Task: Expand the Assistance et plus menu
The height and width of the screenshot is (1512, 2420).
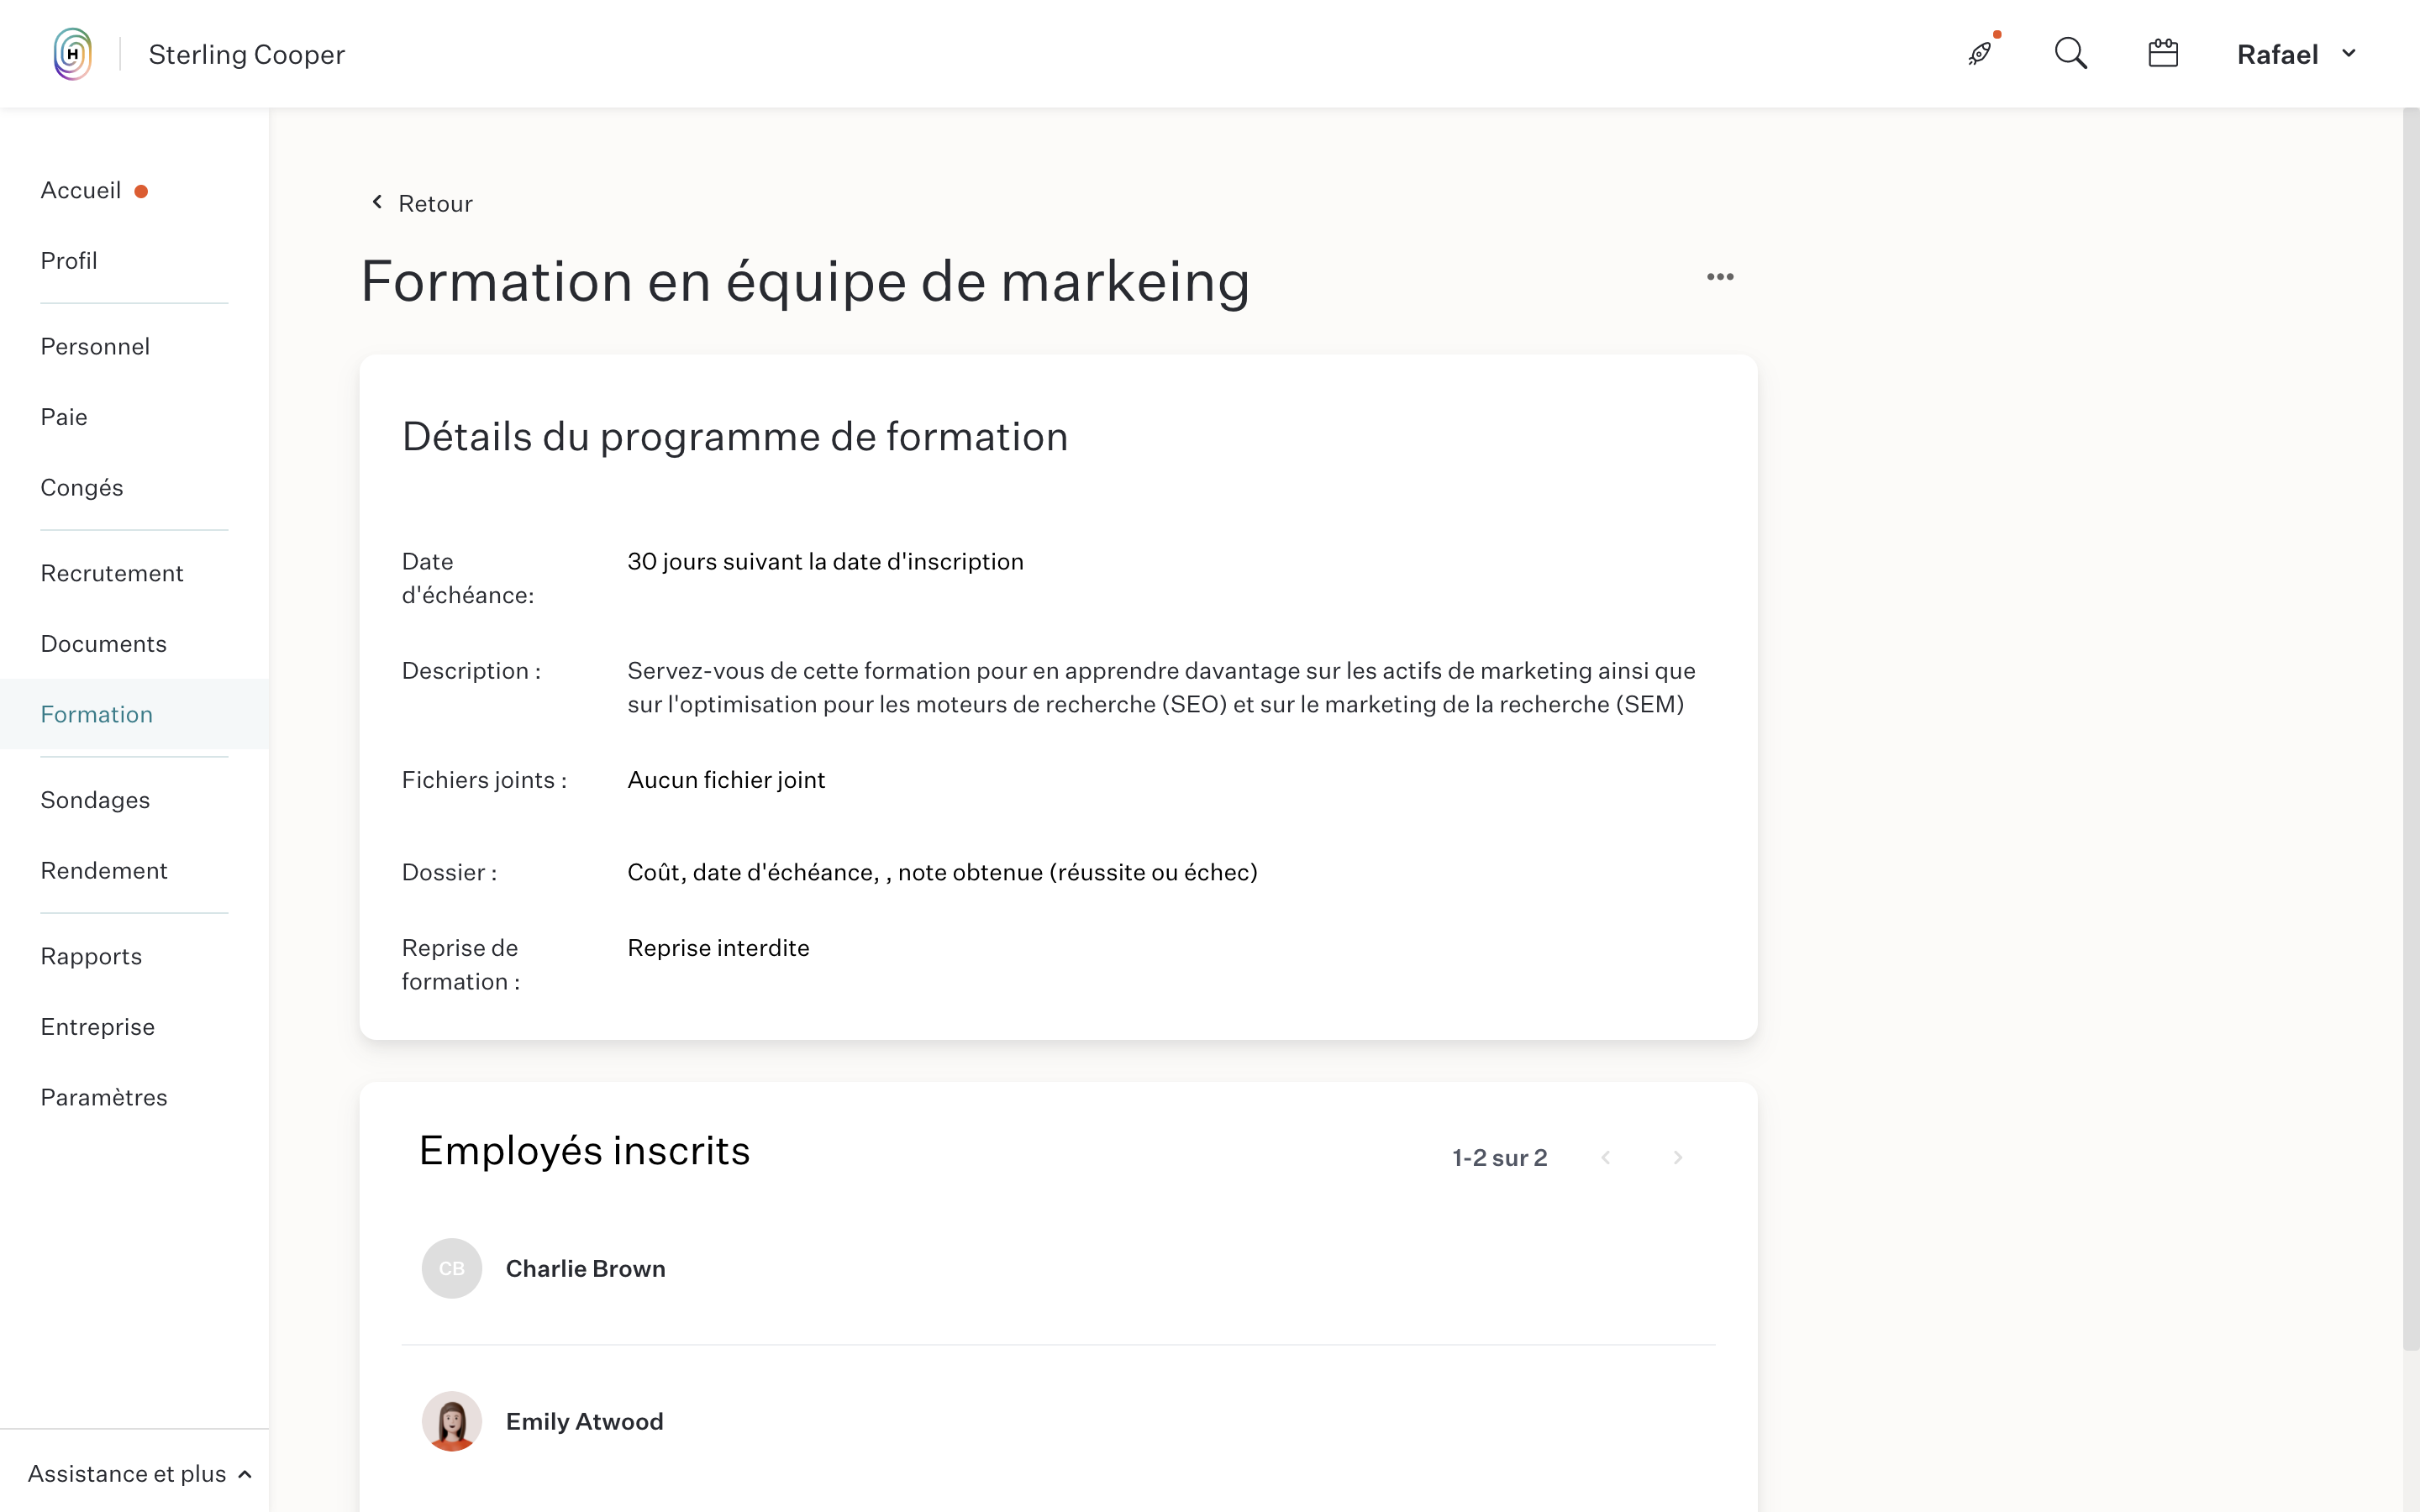Action: pyautogui.click(x=139, y=1473)
